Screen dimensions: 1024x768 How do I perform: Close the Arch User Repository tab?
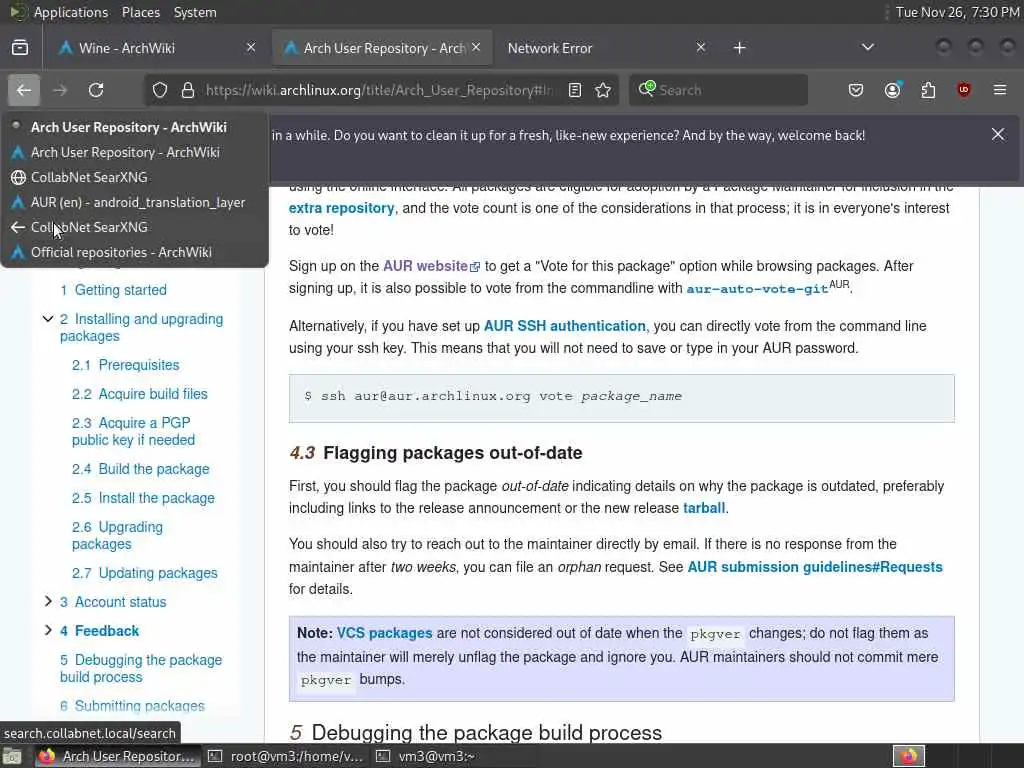(x=476, y=47)
